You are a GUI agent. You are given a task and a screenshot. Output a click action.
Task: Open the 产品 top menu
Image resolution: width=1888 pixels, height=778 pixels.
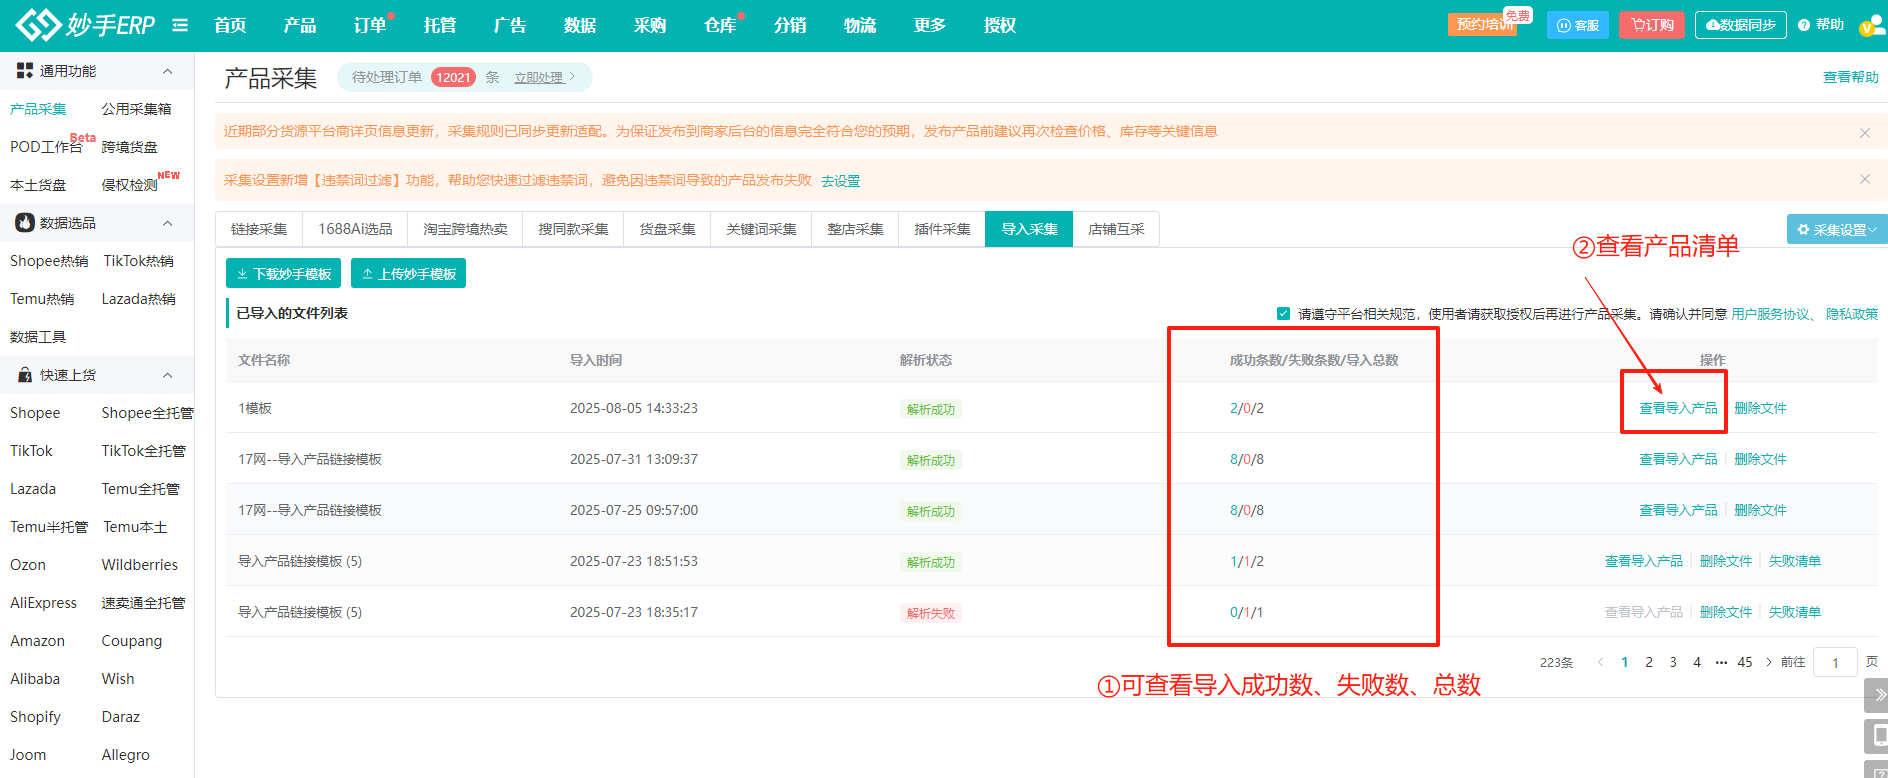coord(300,25)
